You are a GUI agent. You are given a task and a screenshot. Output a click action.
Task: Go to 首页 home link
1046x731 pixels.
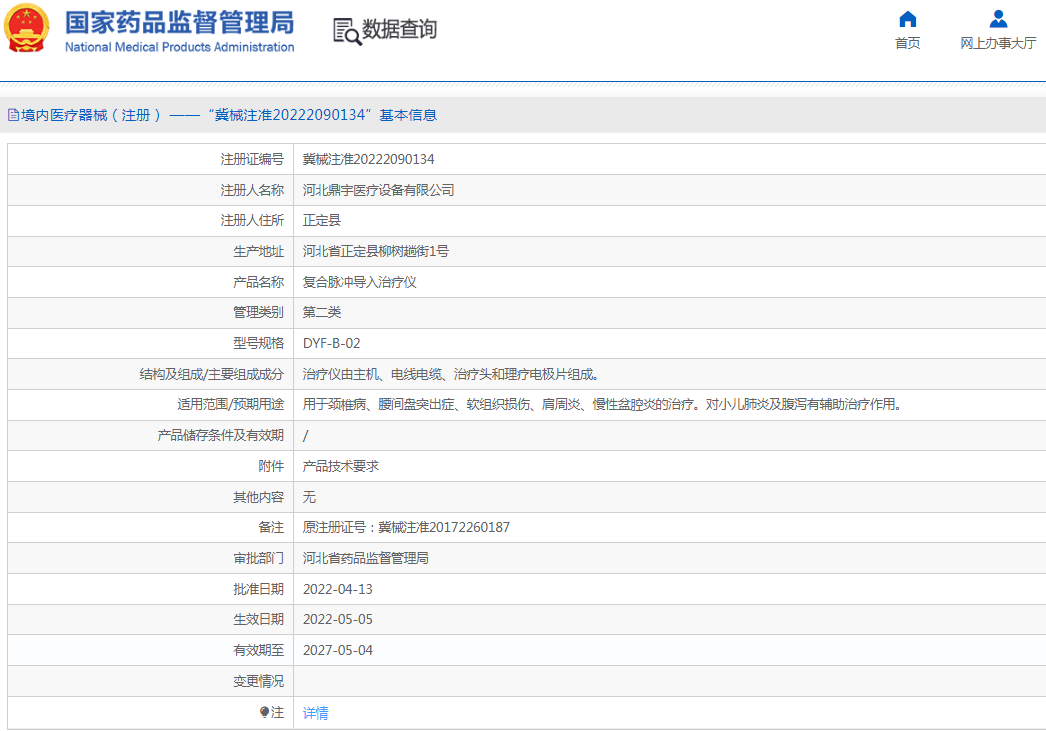coord(907,43)
